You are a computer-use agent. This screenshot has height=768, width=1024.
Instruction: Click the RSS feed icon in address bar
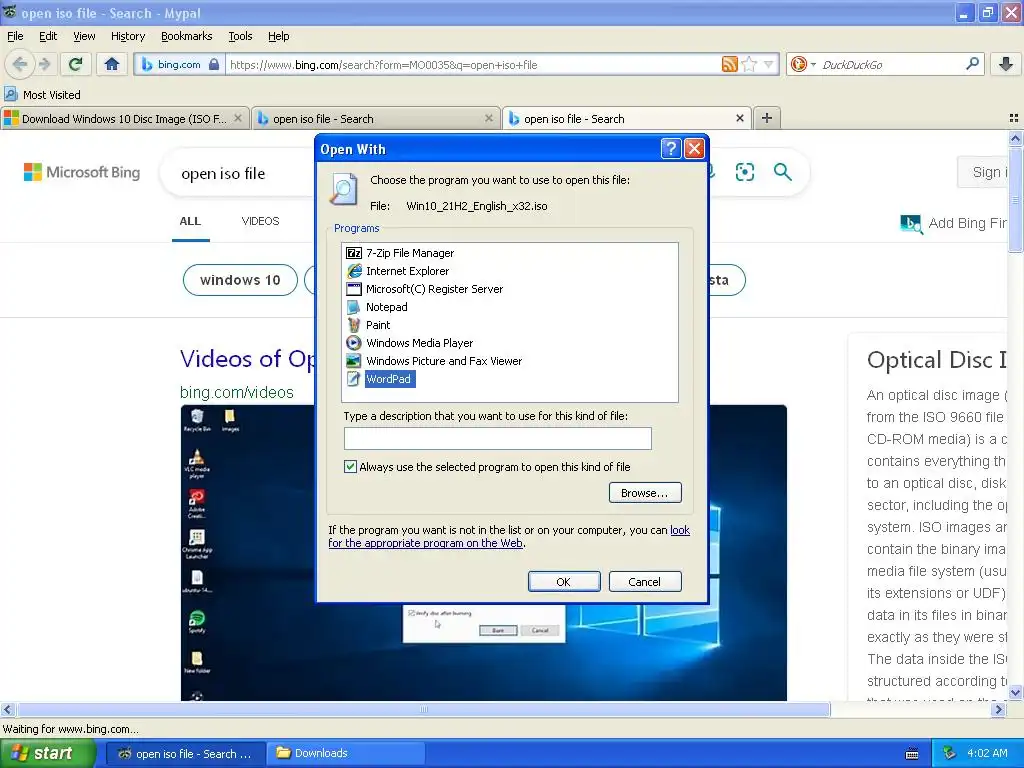(x=729, y=64)
